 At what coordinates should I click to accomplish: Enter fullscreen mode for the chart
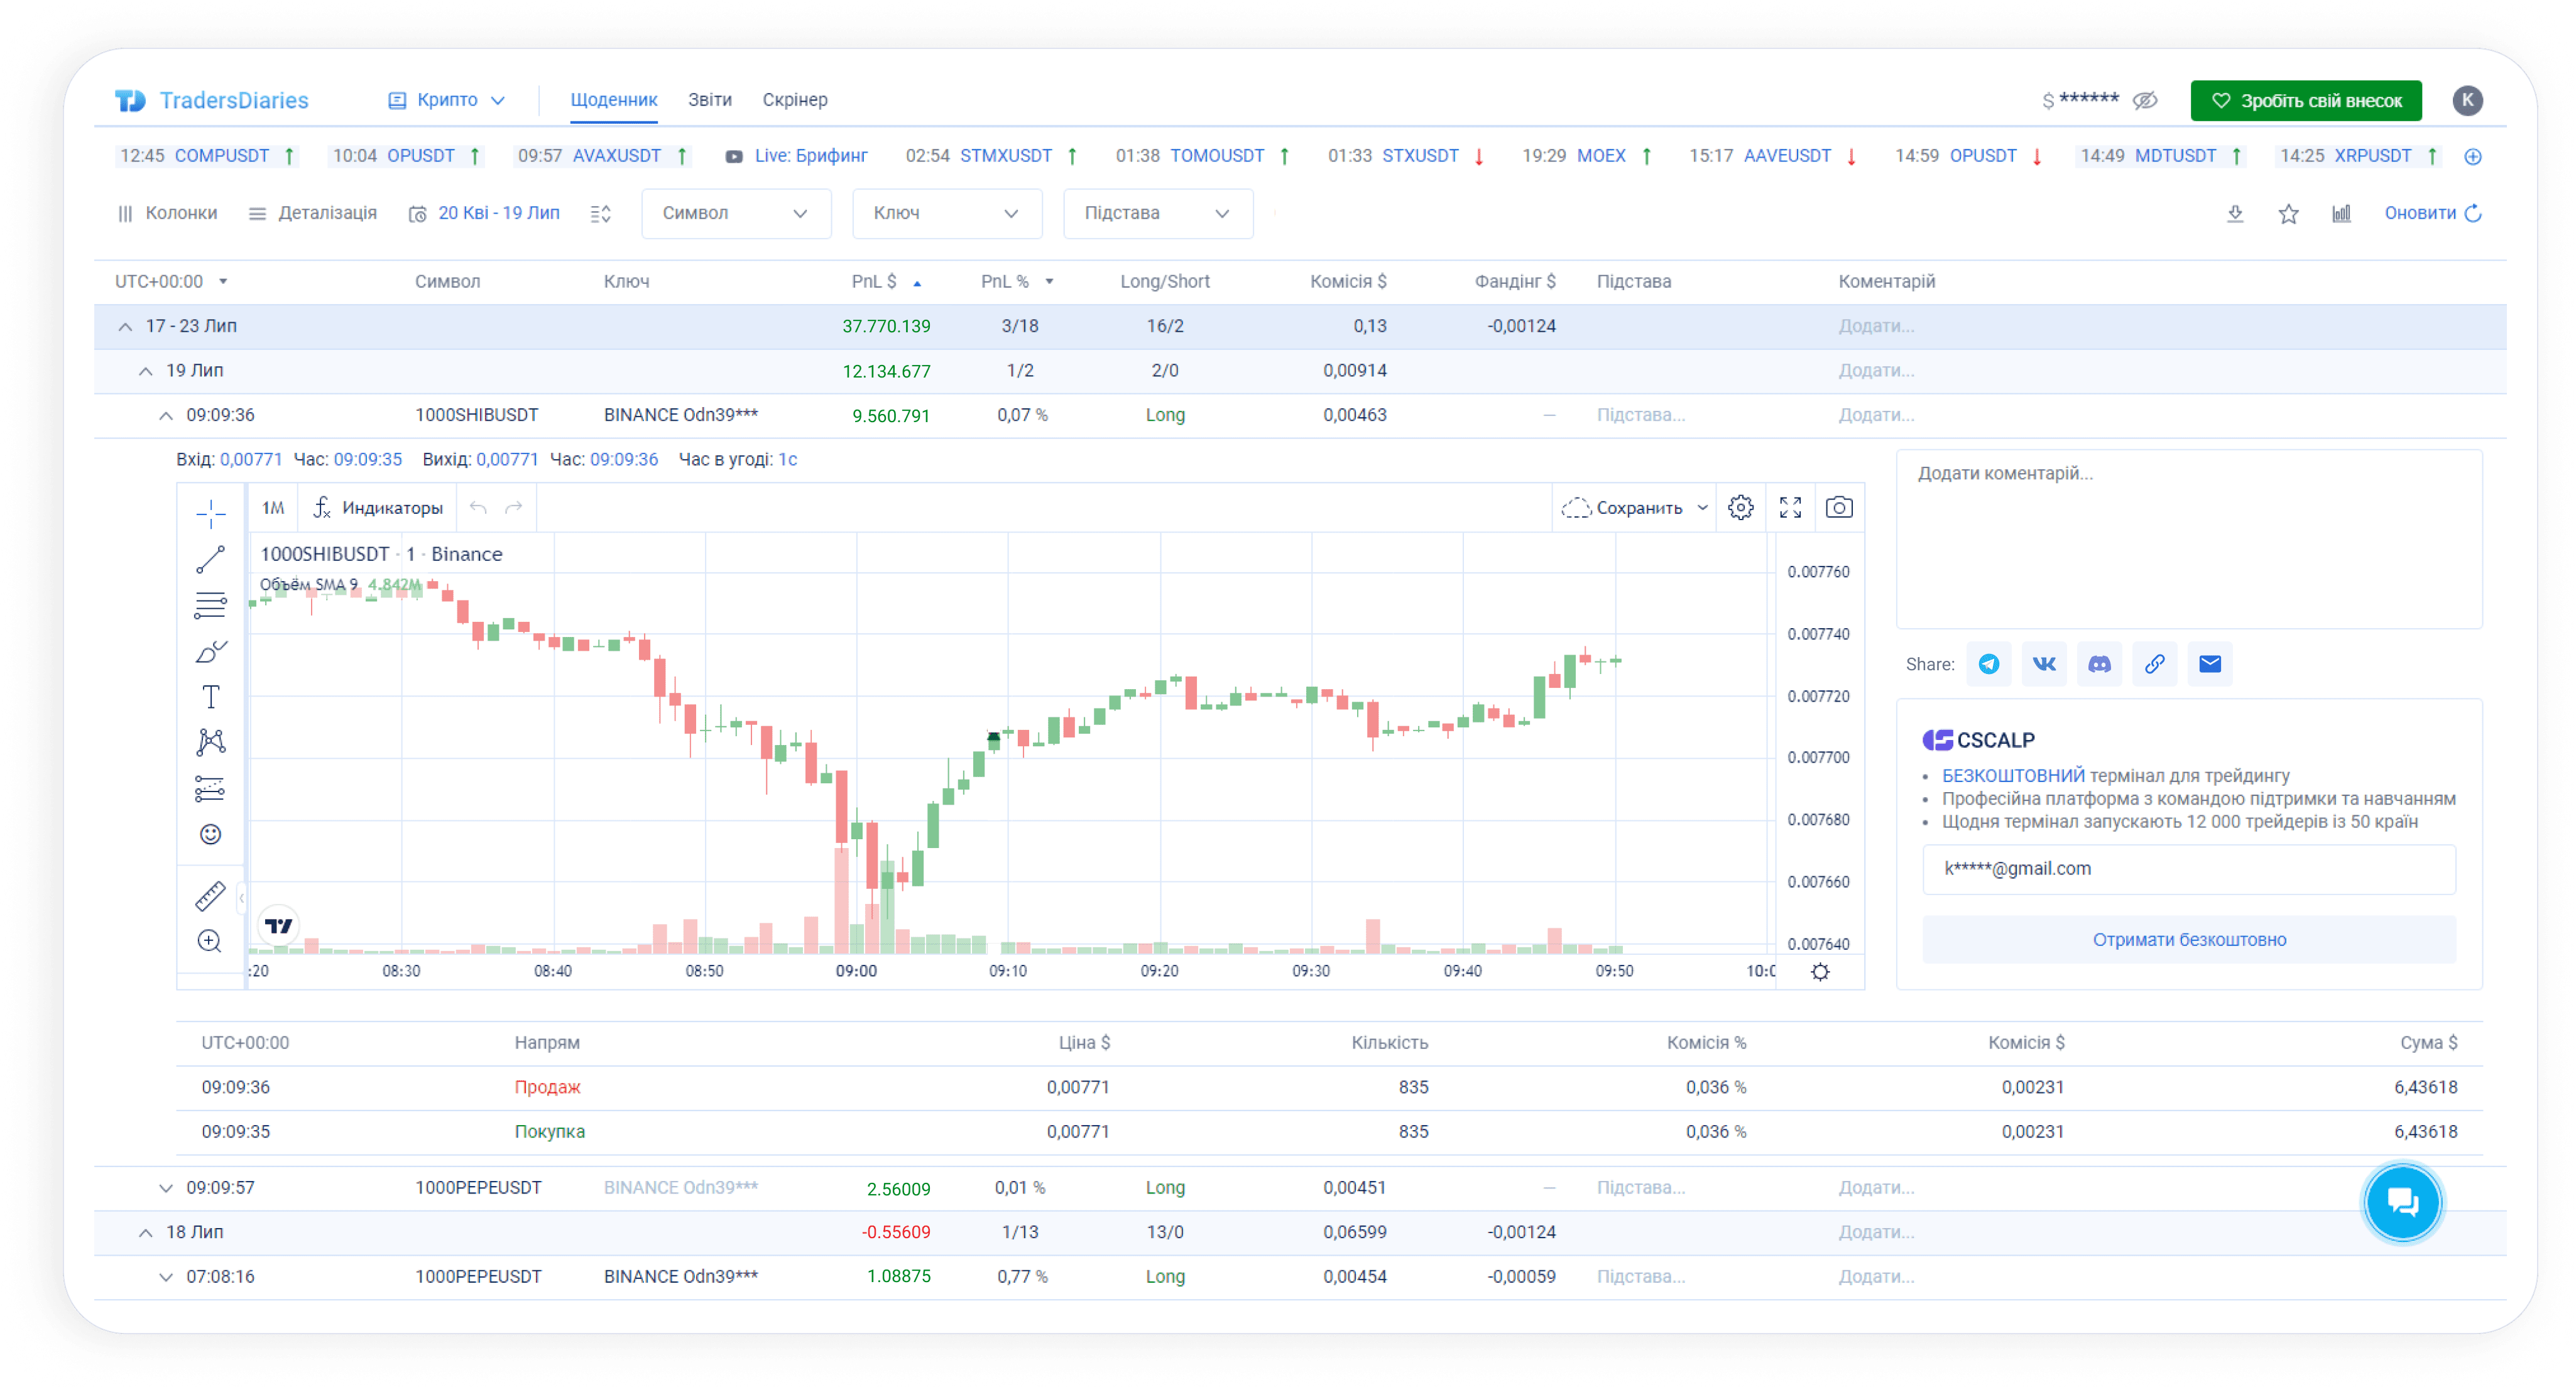[1790, 508]
